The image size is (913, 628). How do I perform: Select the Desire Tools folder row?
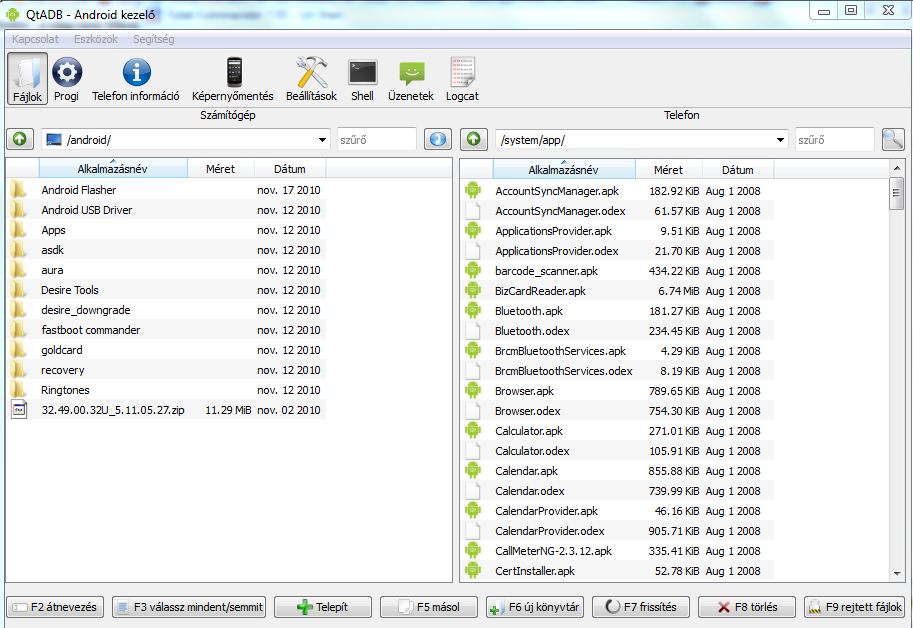(x=166, y=290)
